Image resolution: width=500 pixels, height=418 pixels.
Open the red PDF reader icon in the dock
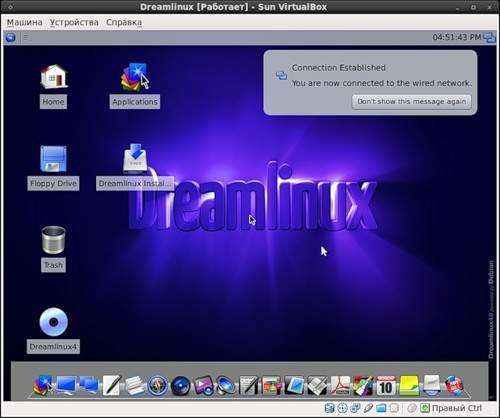(340, 386)
